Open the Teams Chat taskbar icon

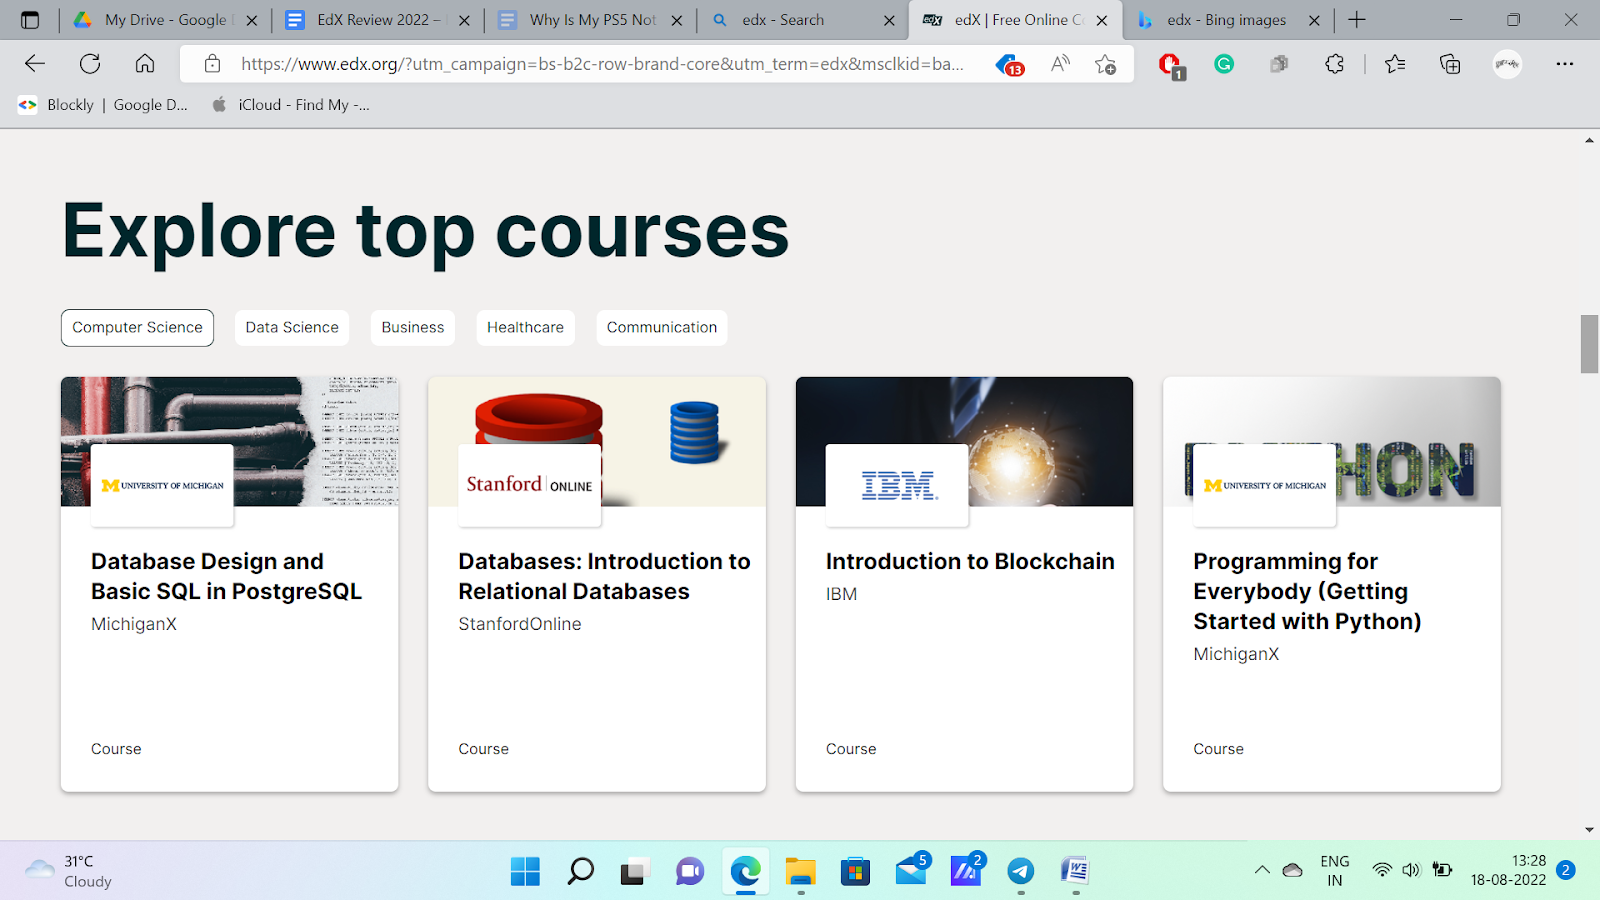tap(690, 872)
